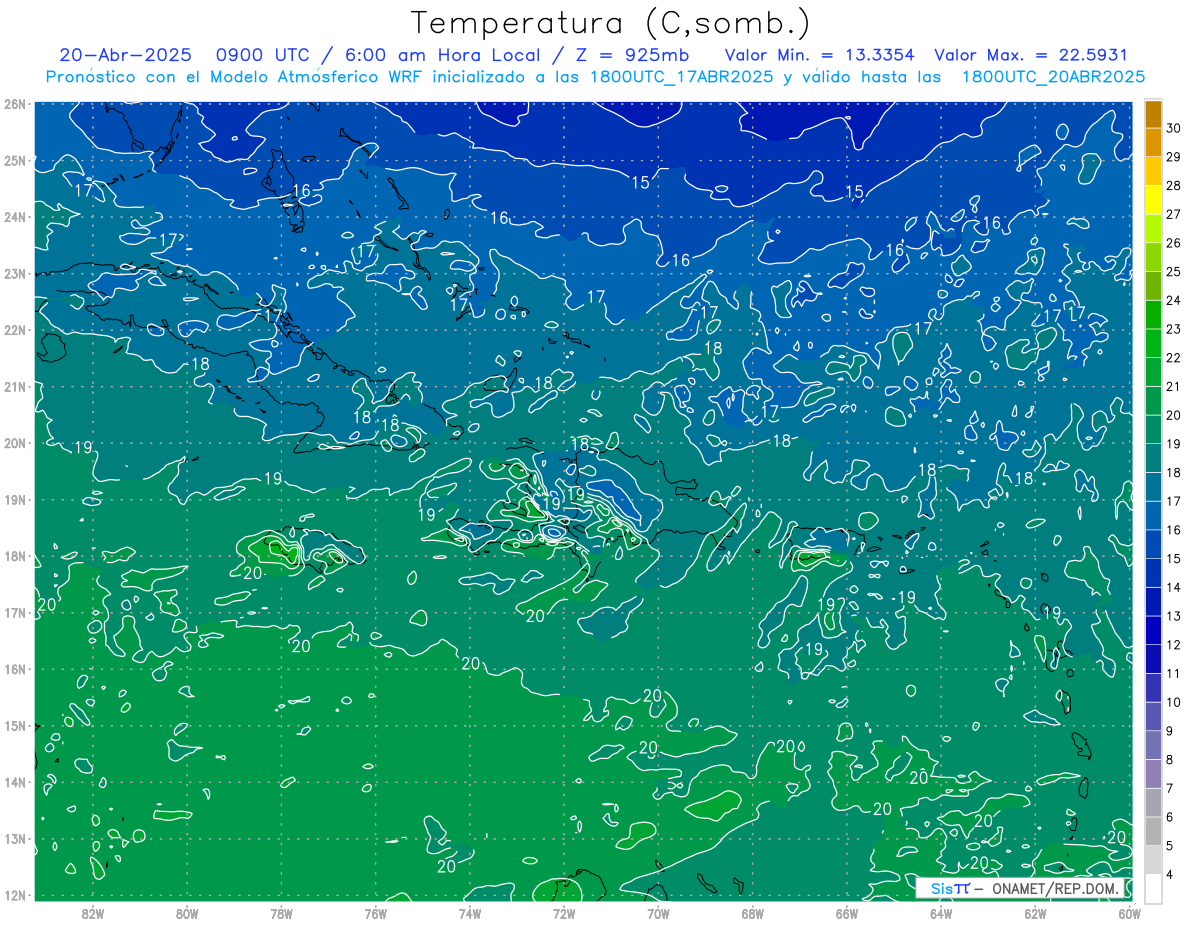Click the '76W' longitude axis label

coord(376,913)
